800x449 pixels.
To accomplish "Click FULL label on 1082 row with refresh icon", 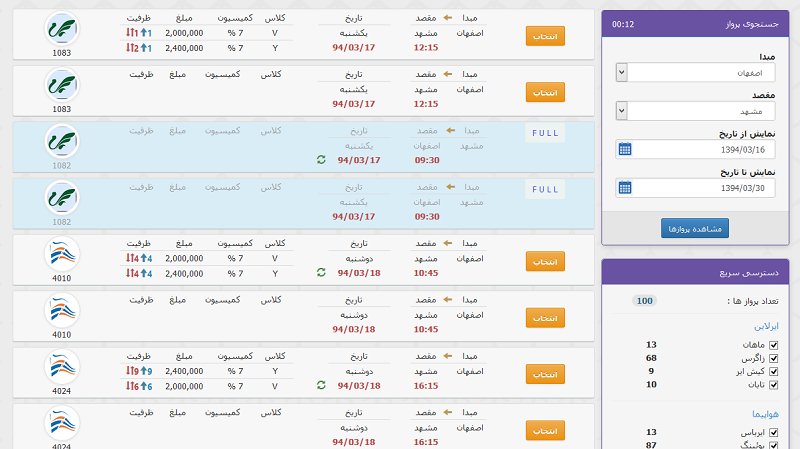I will [x=545, y=133].
